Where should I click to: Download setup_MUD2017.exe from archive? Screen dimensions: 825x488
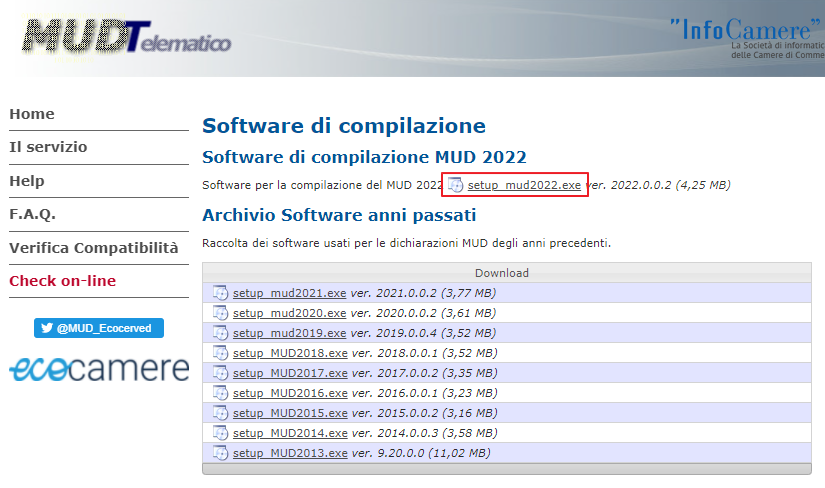[x=290, y=373]
